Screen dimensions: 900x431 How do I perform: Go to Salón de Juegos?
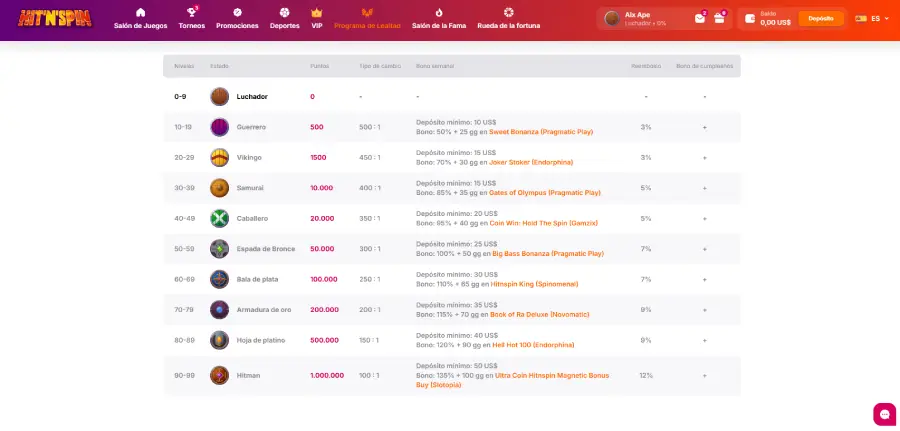(x=140, y=18)
